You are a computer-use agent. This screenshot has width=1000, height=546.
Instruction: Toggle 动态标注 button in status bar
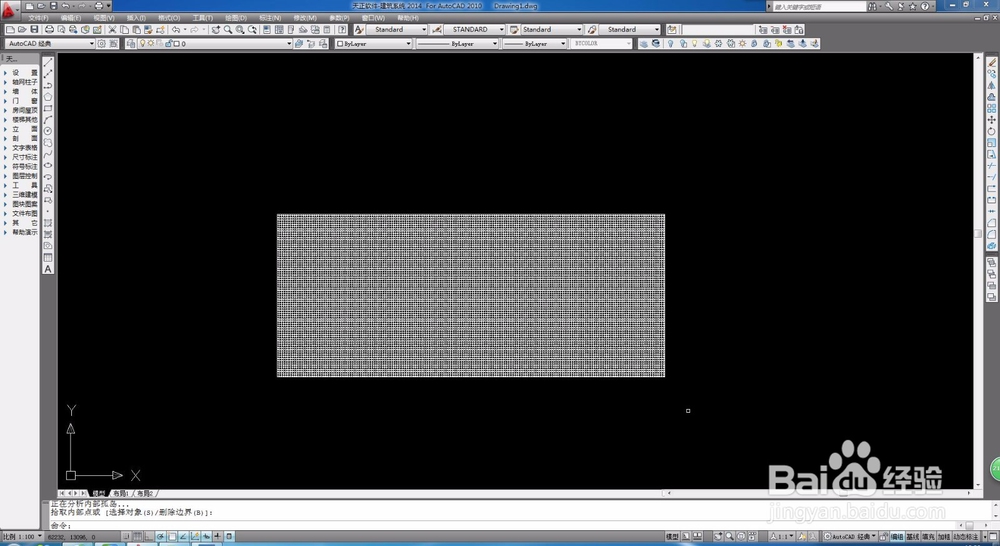[966, 536]
